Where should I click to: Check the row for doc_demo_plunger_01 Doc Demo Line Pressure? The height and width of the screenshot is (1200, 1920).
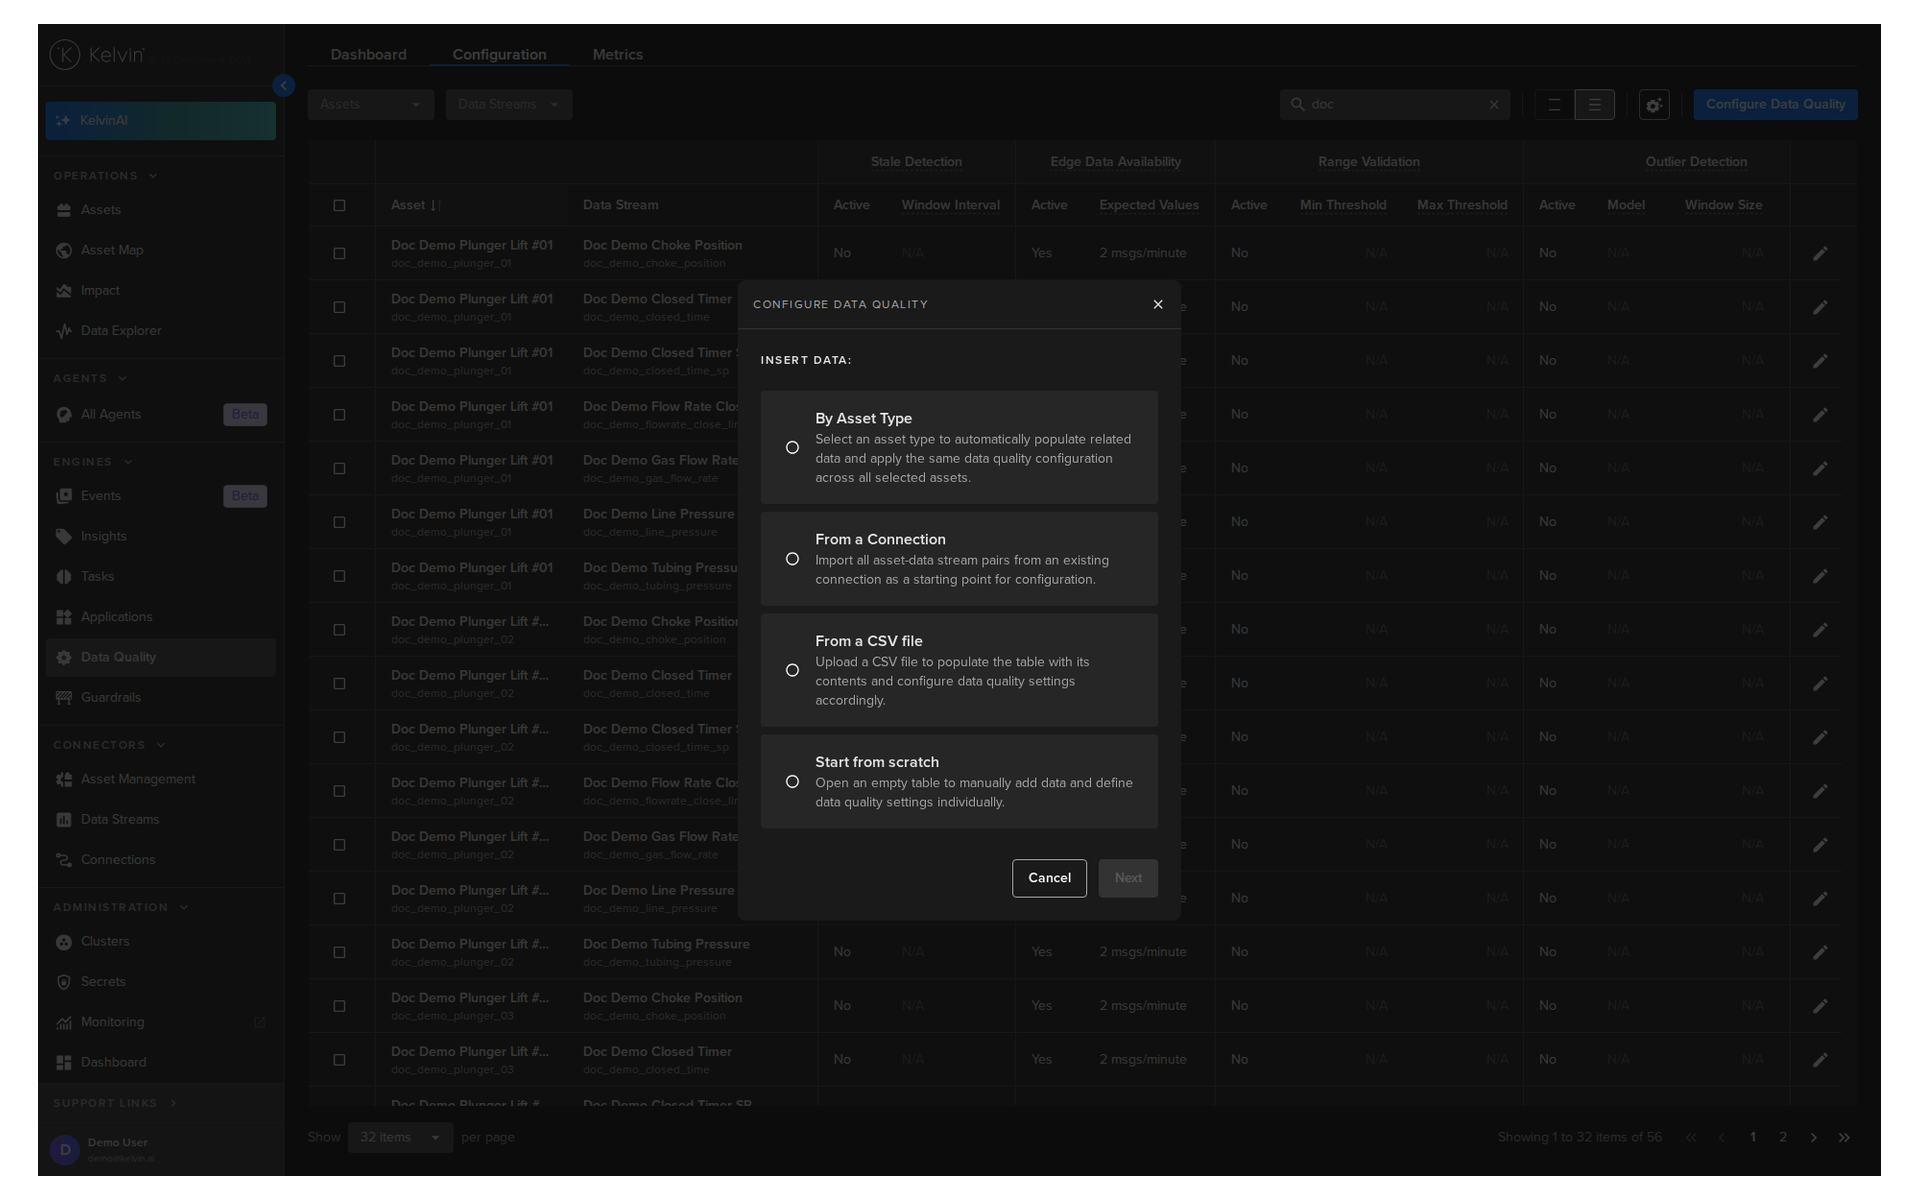(339, 522)
